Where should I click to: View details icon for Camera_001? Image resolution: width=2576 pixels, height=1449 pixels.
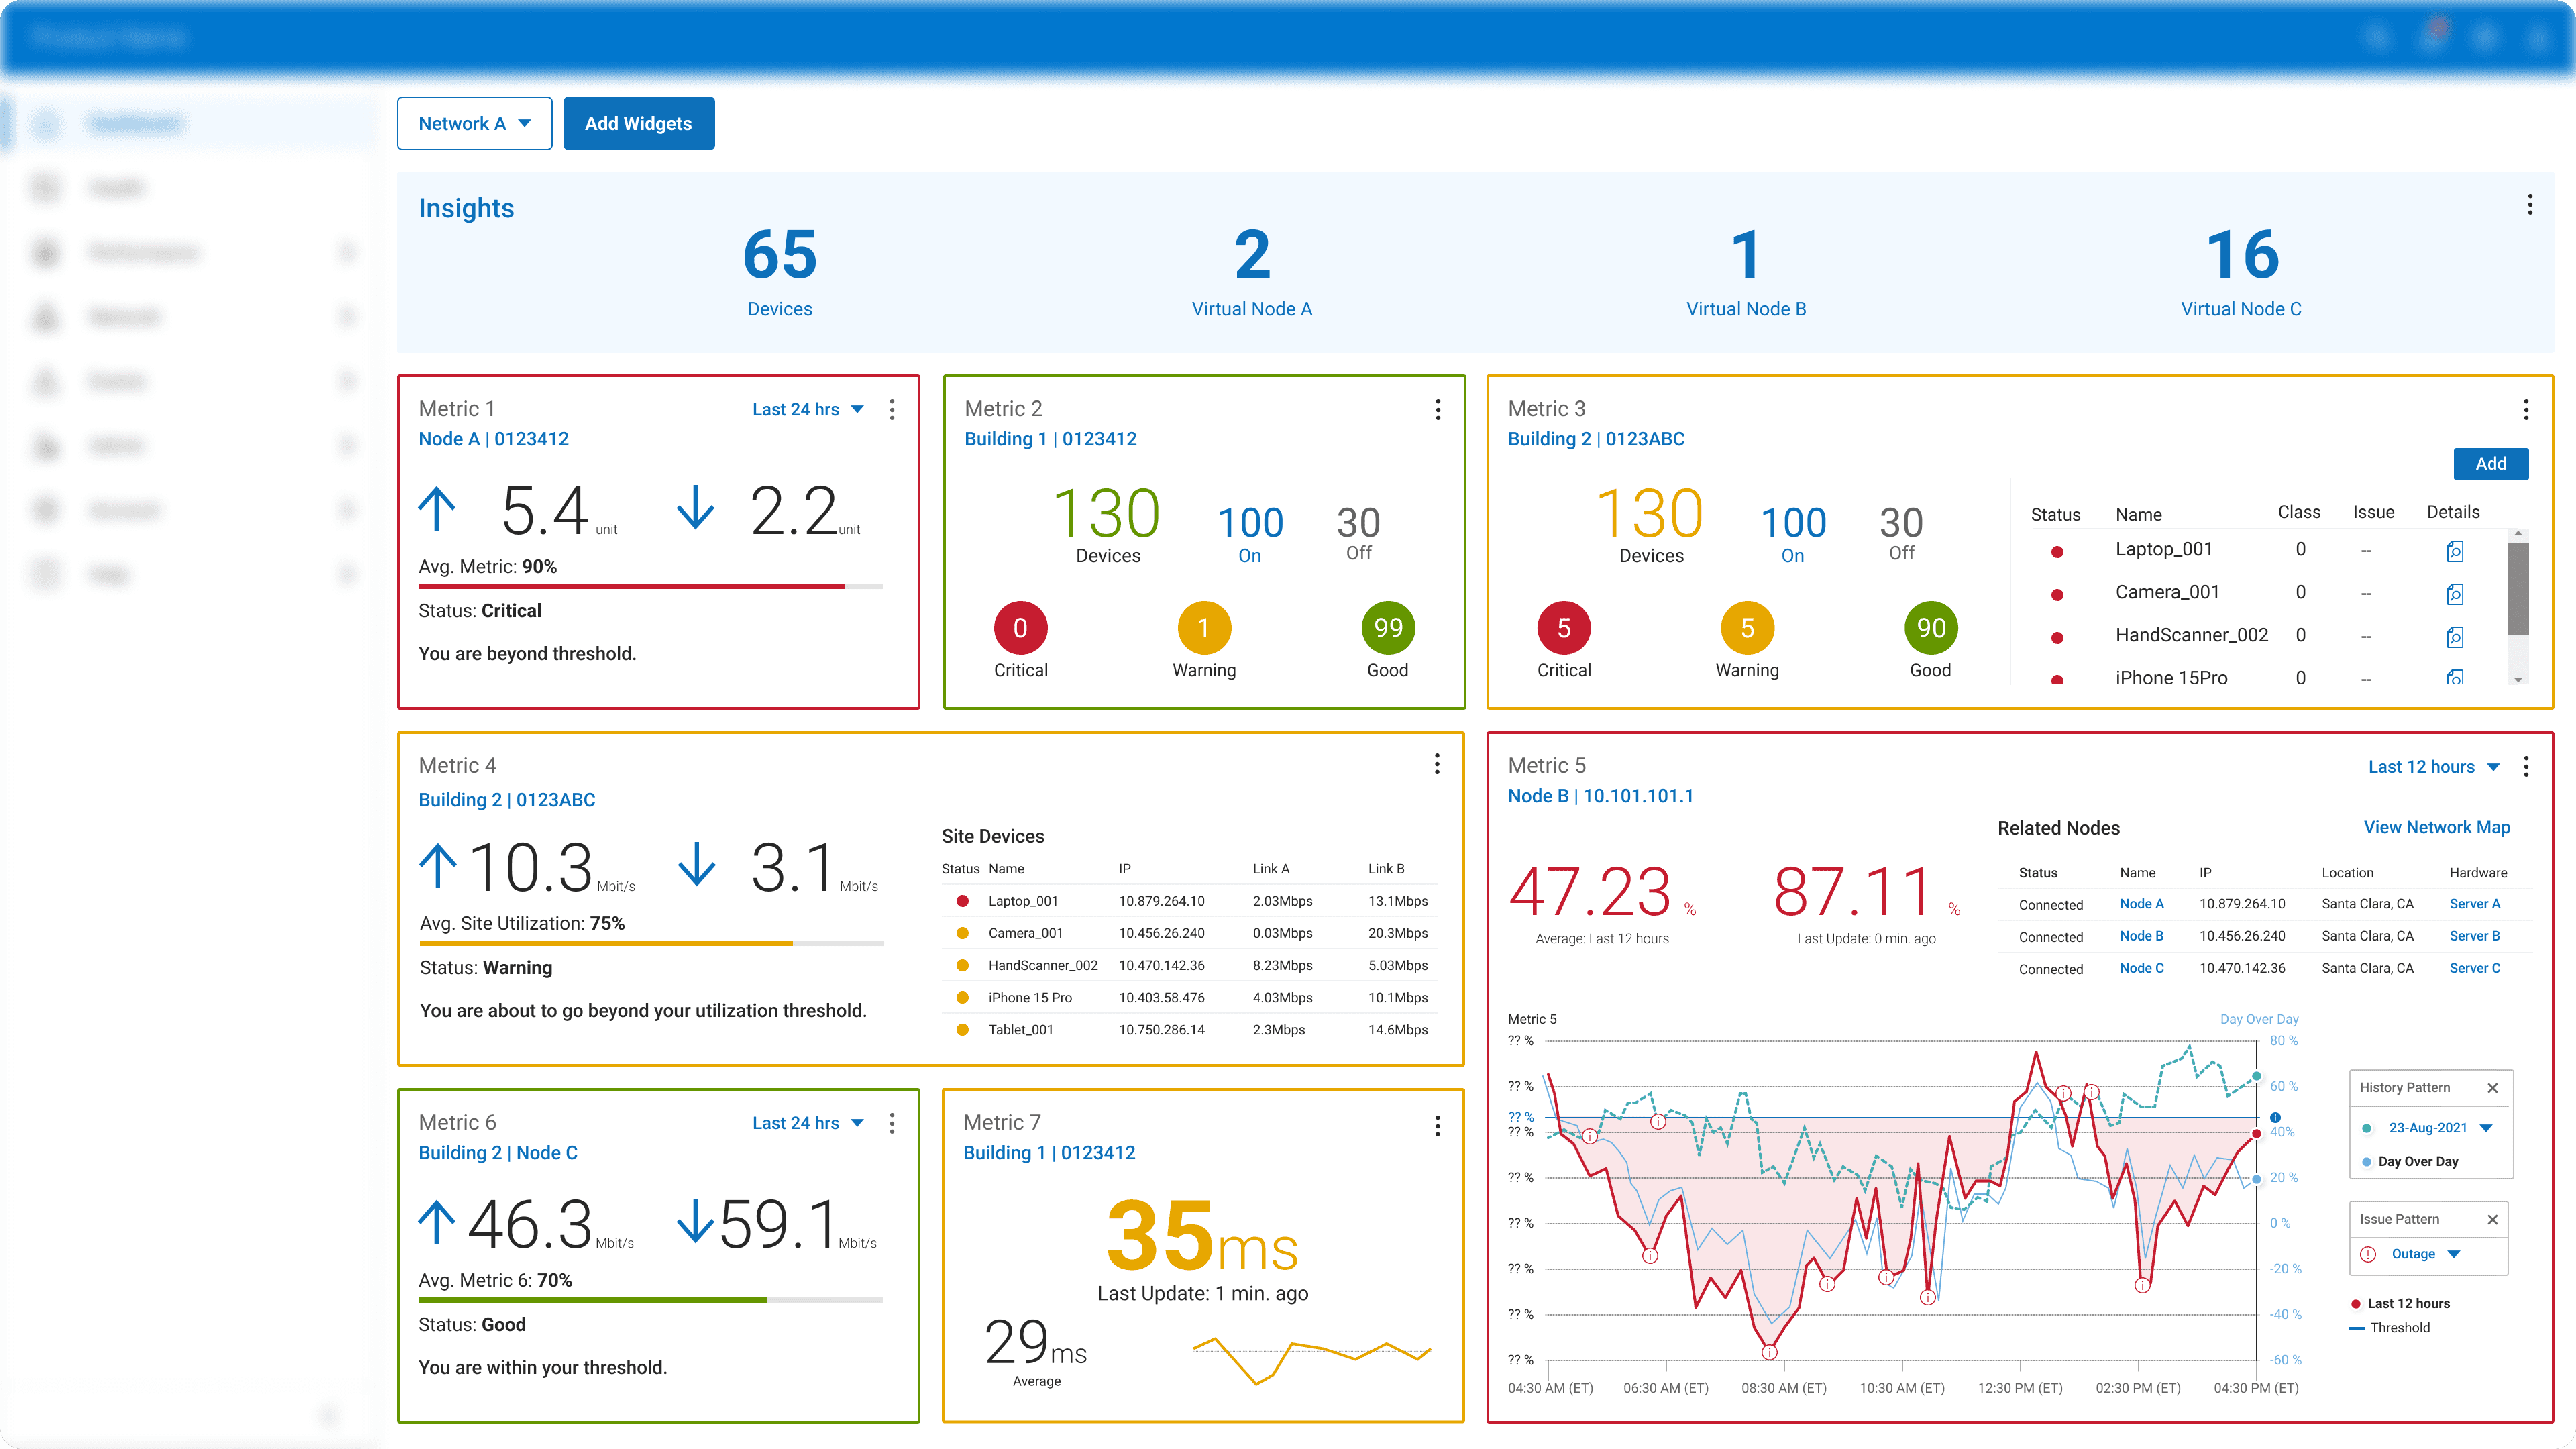pyautogui.click(x=2454, y=594)
